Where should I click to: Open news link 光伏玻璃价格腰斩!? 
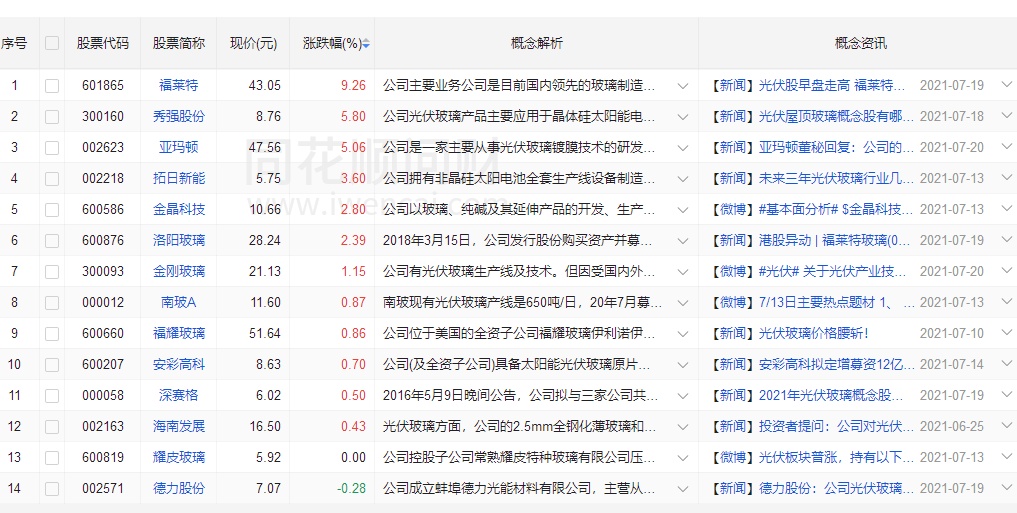coord(813,333)
